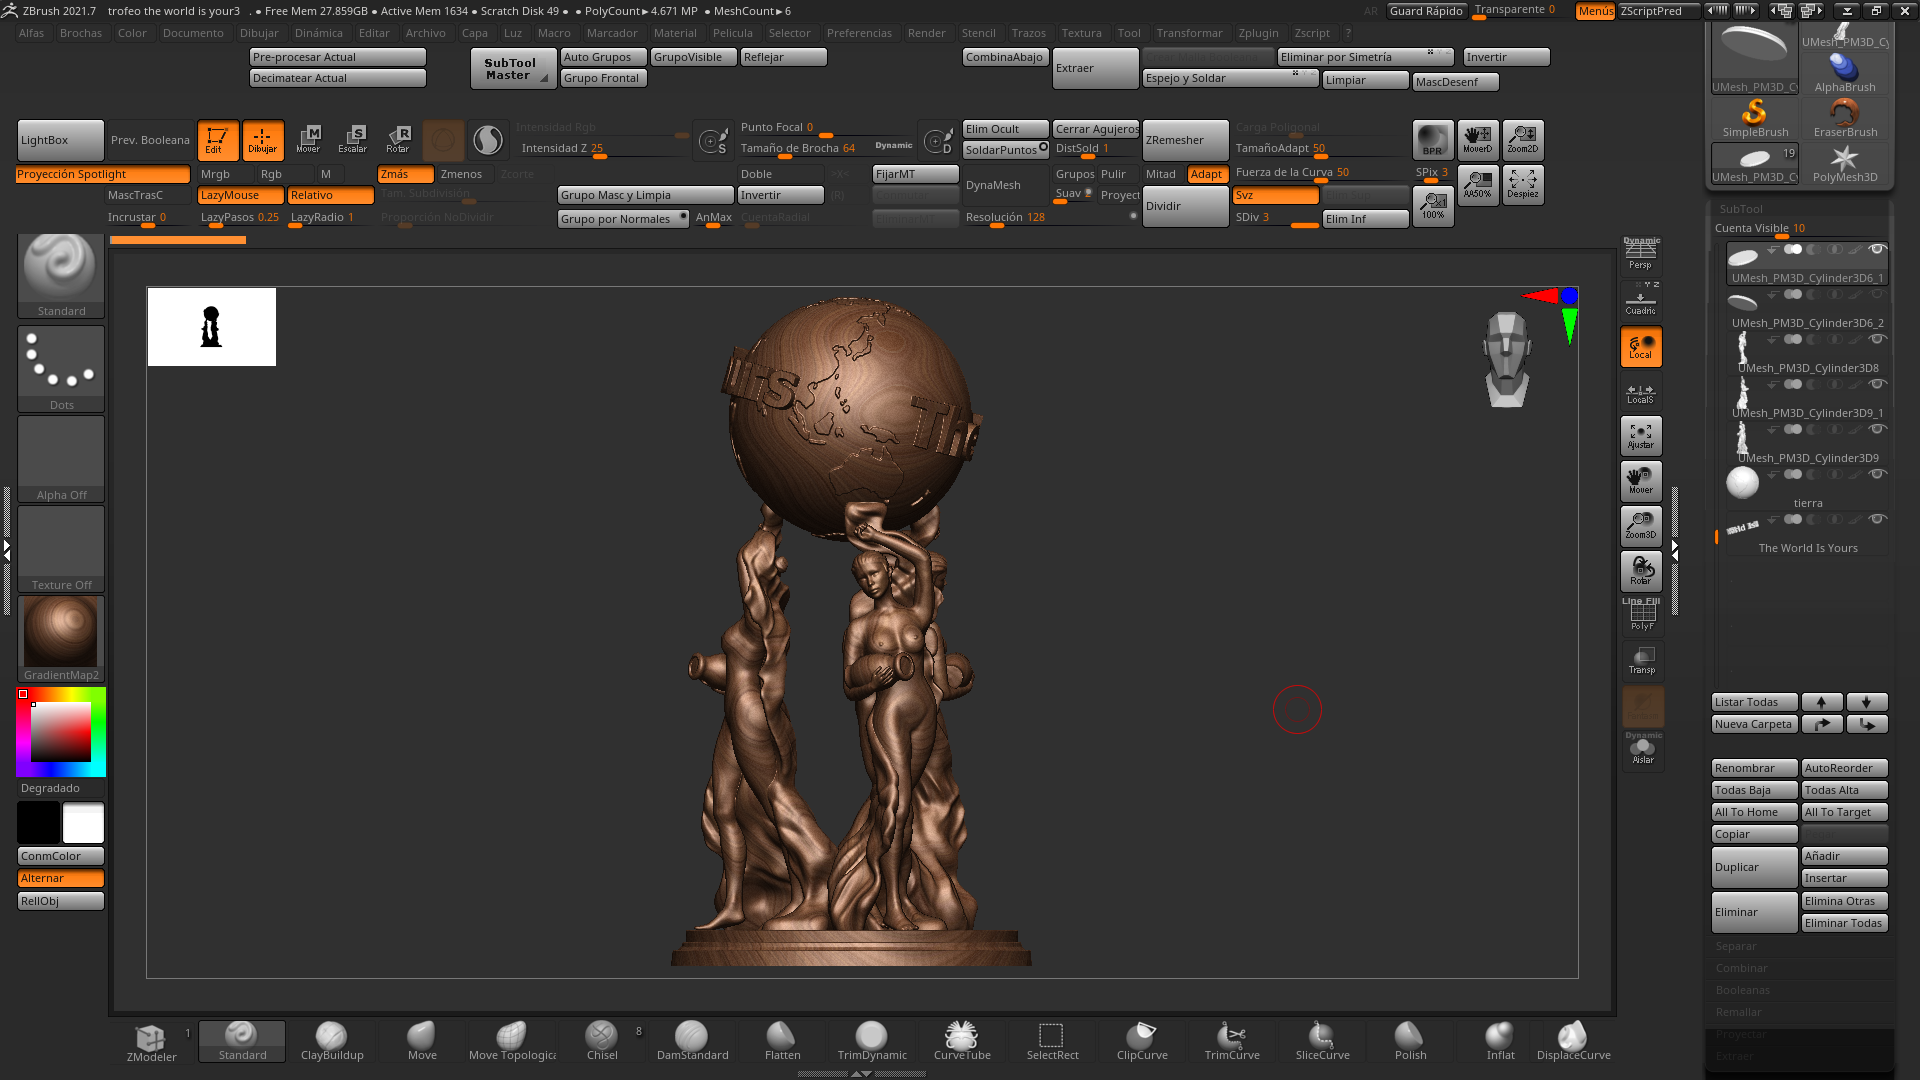Expand the hidden tray using the arrow at bottom center
Image resolution: width=1920 pixels, height=1080 pixels.
point(858,1073)
